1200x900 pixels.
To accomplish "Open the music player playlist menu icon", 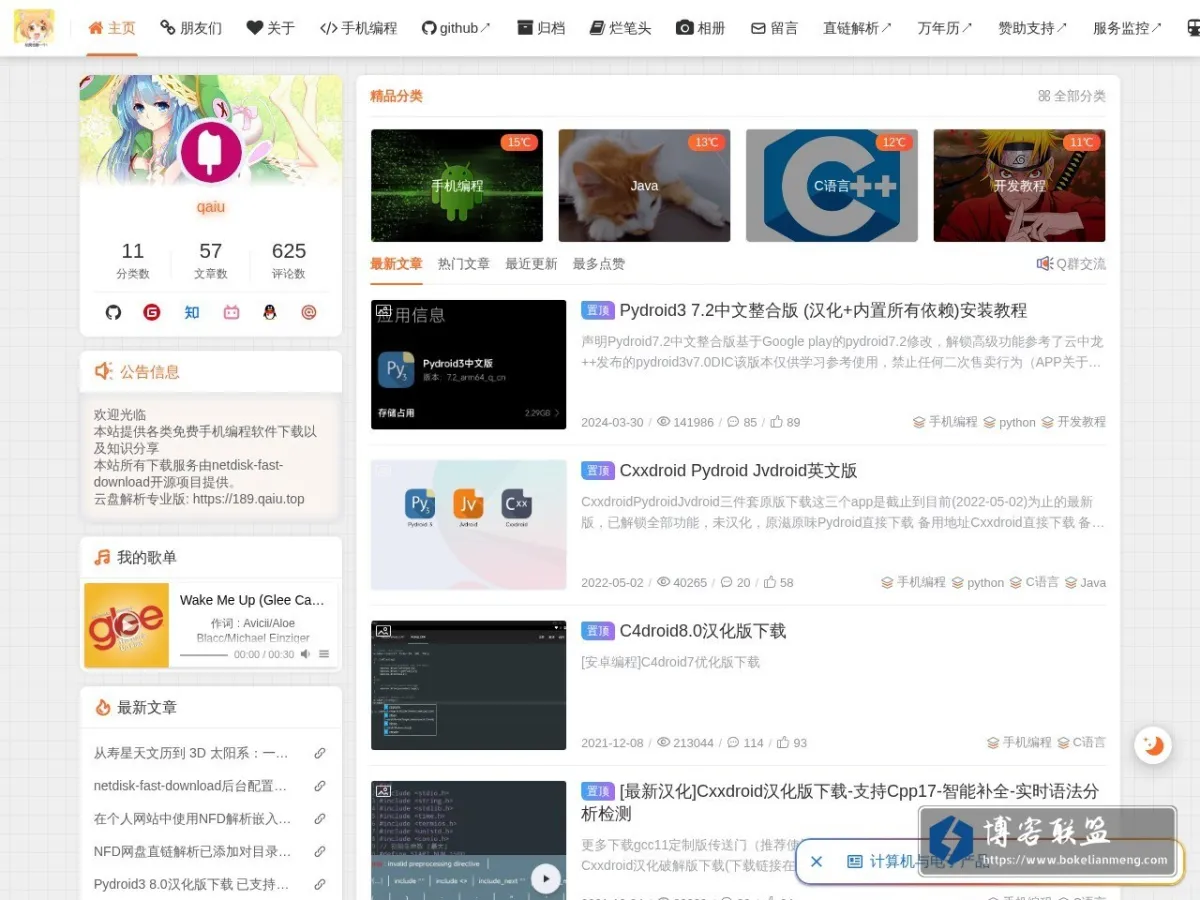I will [x=324, y=654].
